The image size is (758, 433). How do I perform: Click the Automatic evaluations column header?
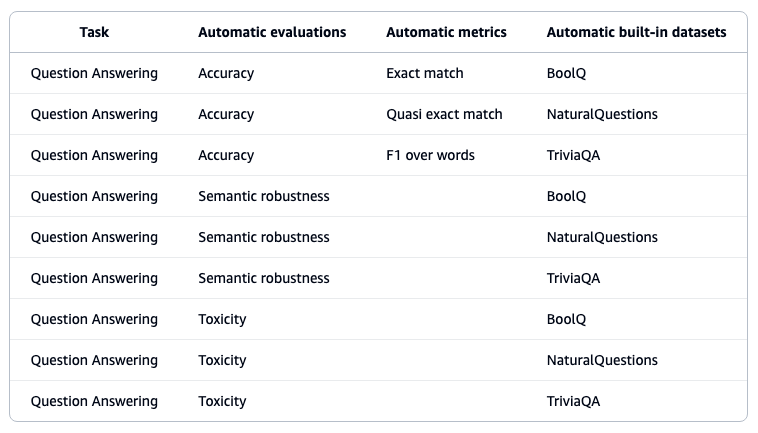coord(272,32)
